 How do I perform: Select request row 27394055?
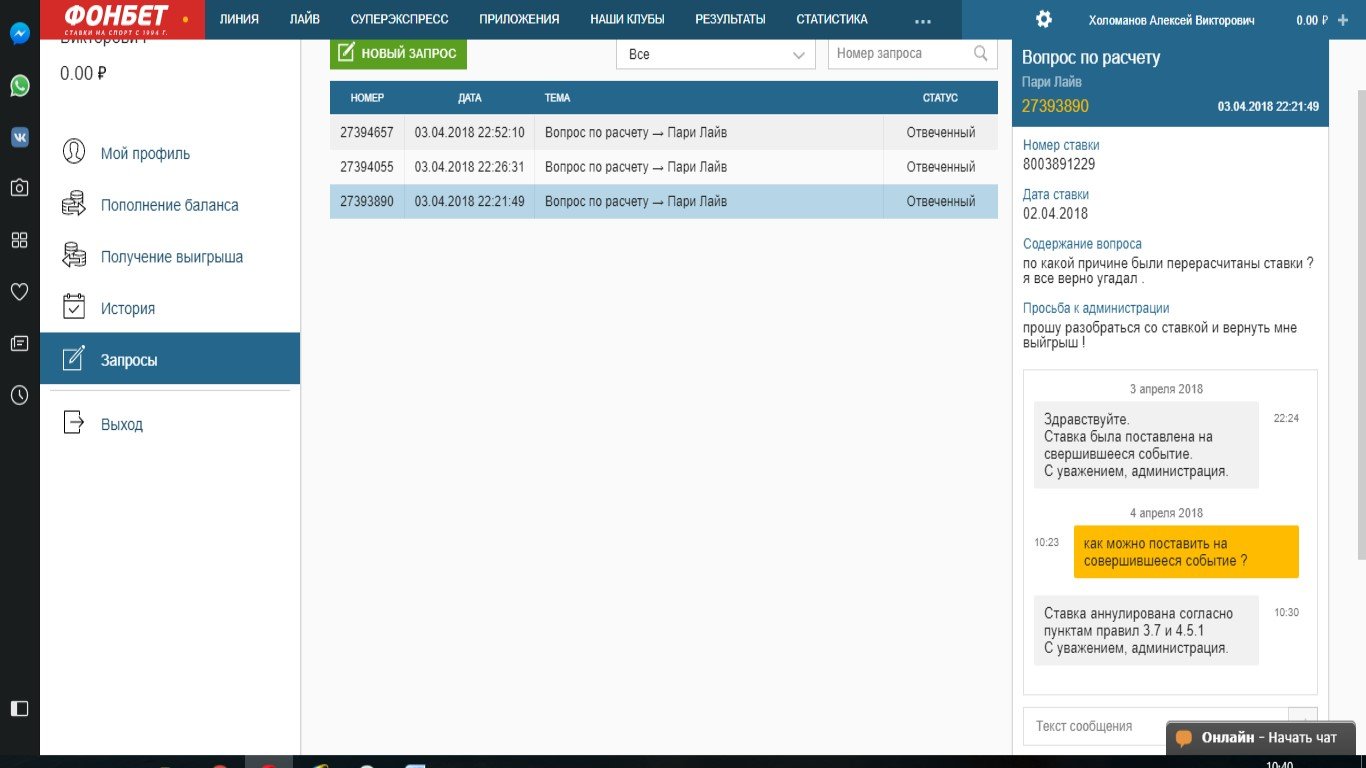(664, 167)
